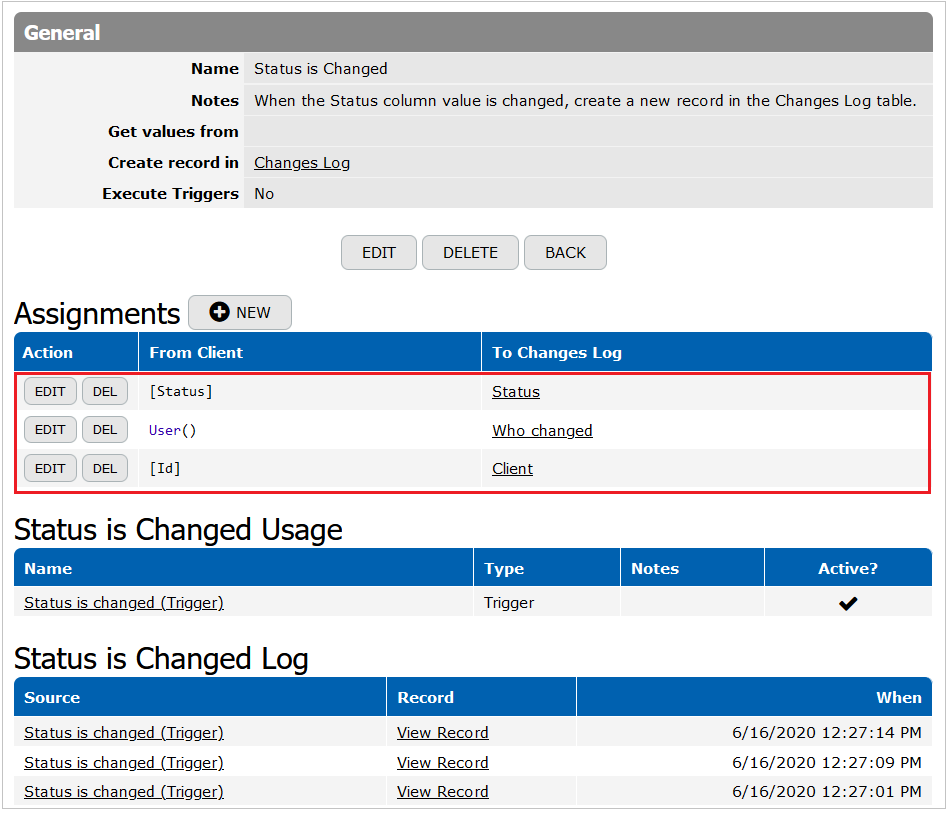Click the Create record in label
The height and width of the screenshot is (814, 949).
click(x=173, y=163)
